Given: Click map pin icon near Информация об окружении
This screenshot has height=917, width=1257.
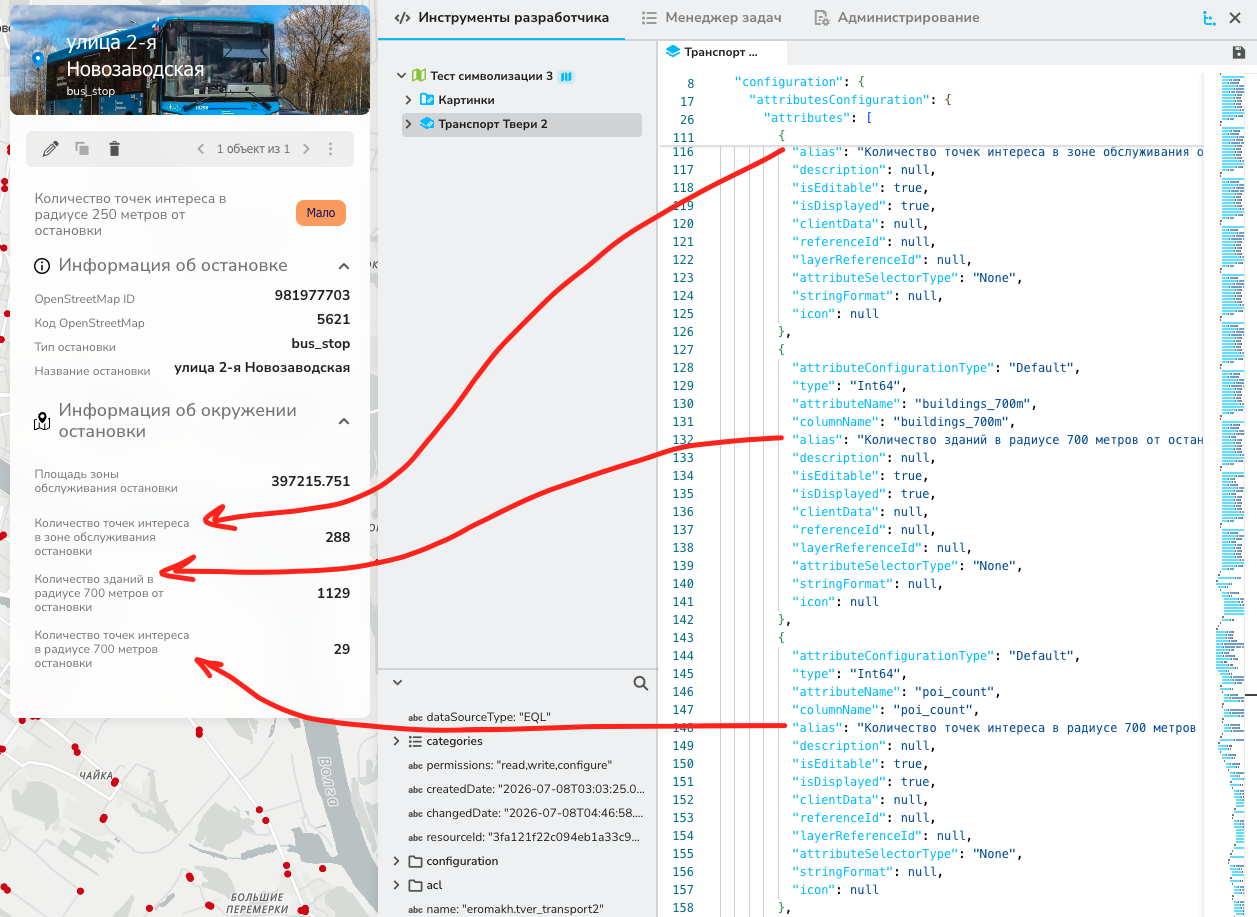Looking at the screenshot, I should [x=42, y=421].
